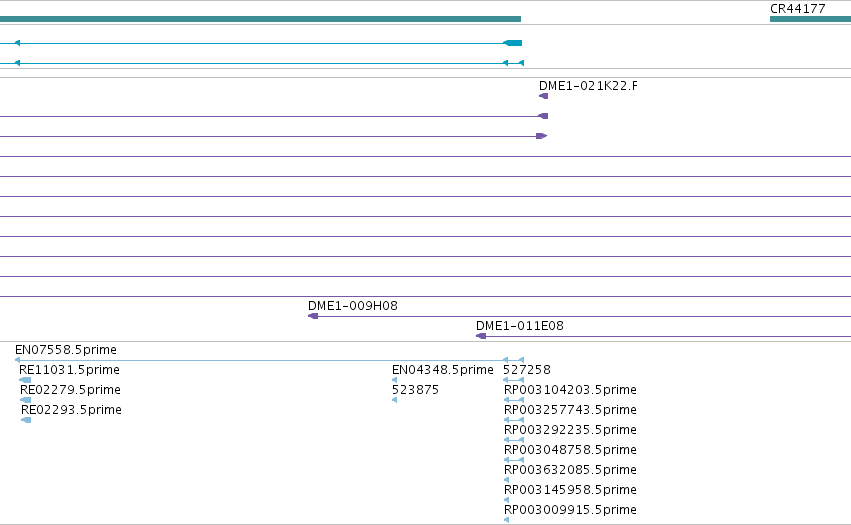851x525 pixels.
Task: Select the RP003048758.5prime label
Action: (570, 450)
